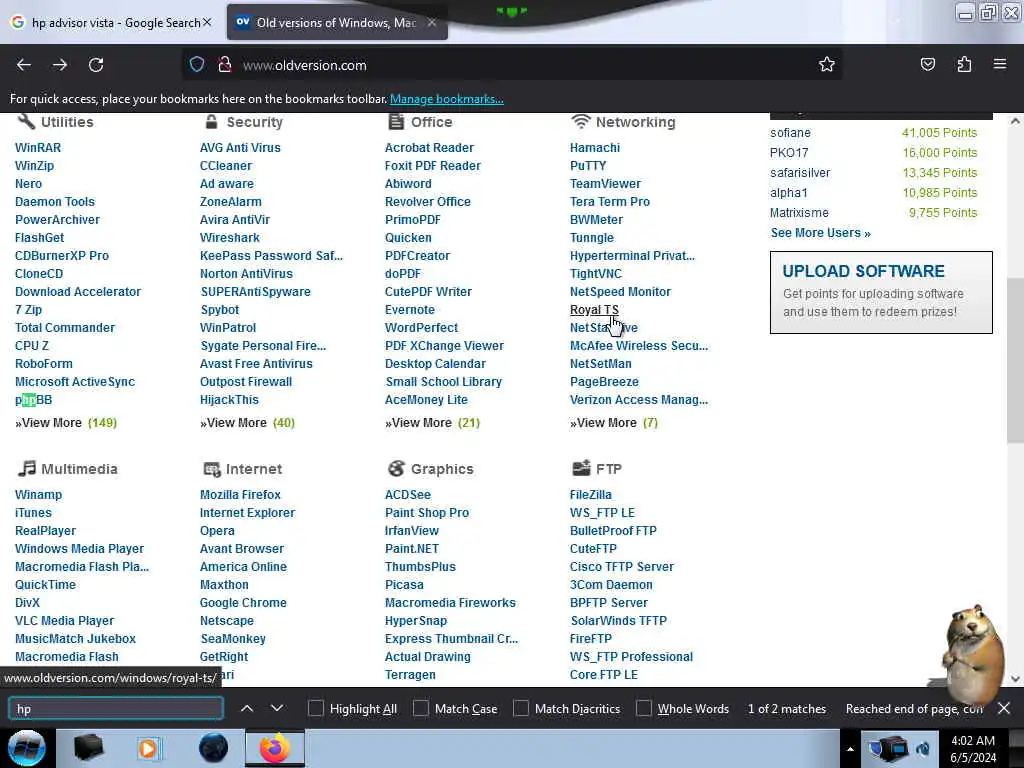Expand View More under Office

coord(432,423)
